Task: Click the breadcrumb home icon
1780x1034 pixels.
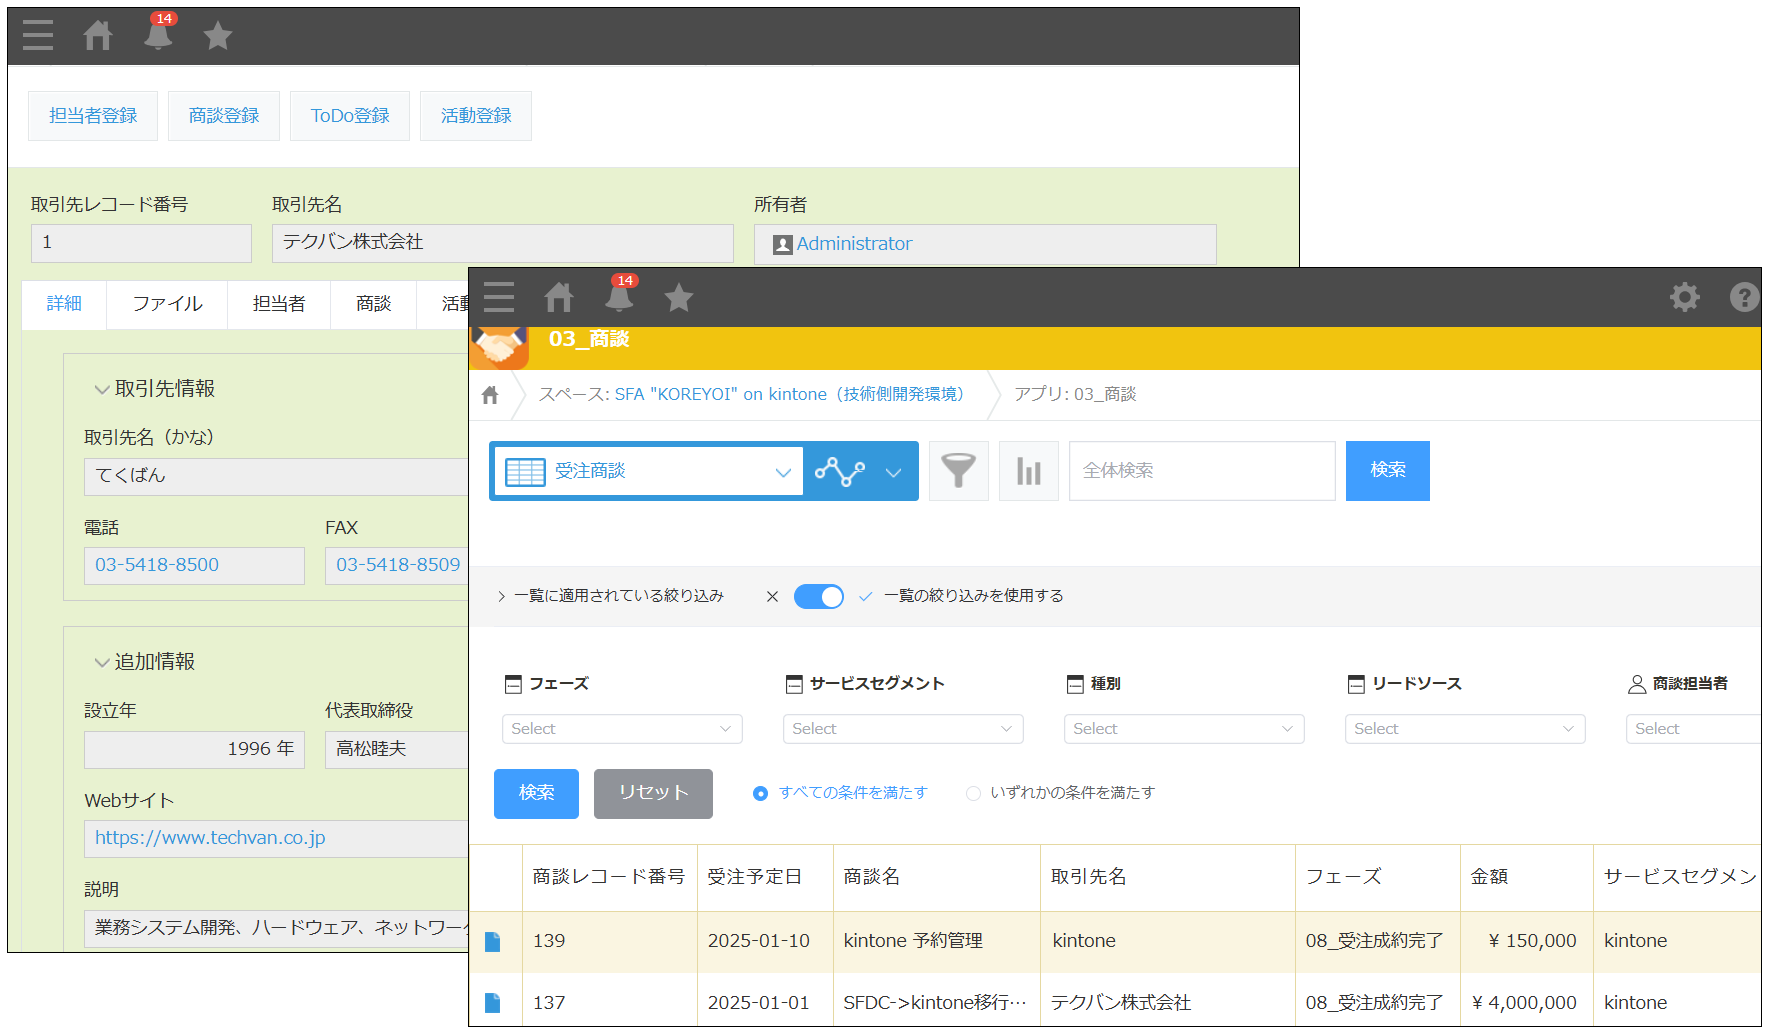Action: click(x=490, y=395)
